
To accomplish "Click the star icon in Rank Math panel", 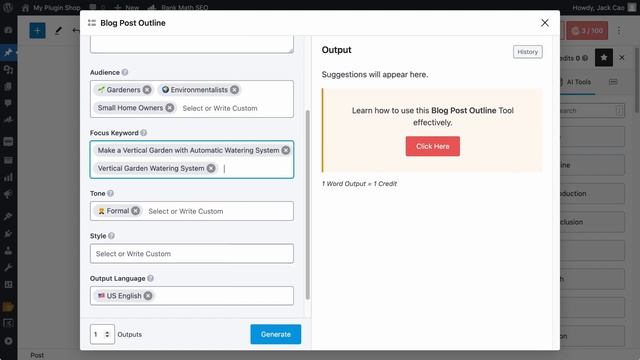I will (604, 58).
